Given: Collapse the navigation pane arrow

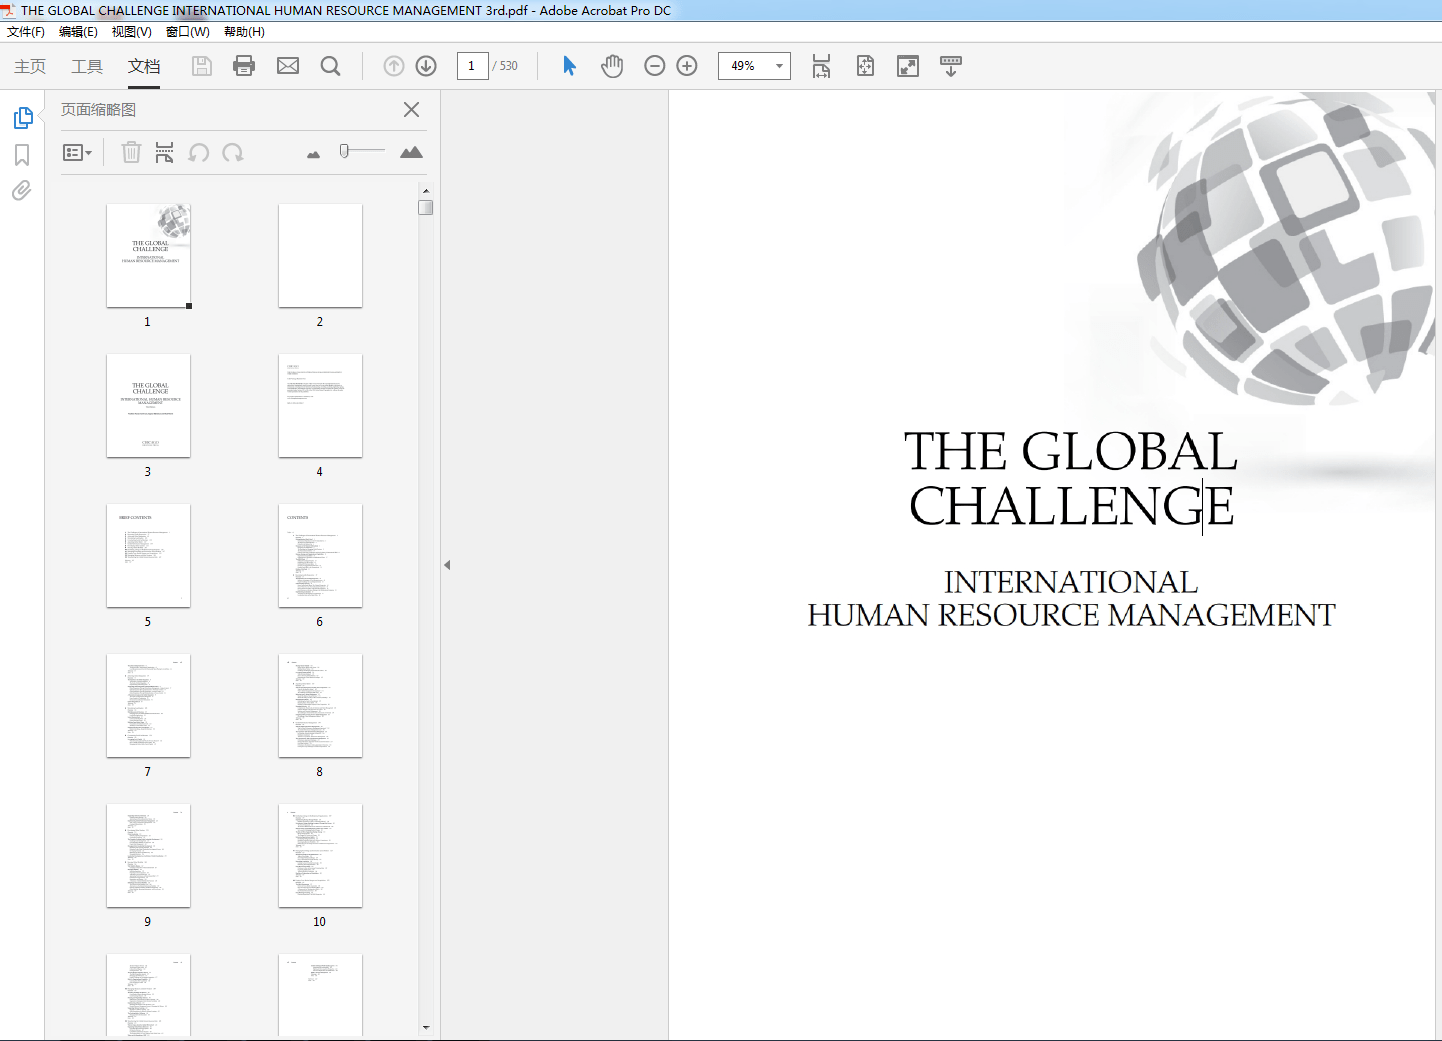Looking at the screenshot, I should [447, 565].
